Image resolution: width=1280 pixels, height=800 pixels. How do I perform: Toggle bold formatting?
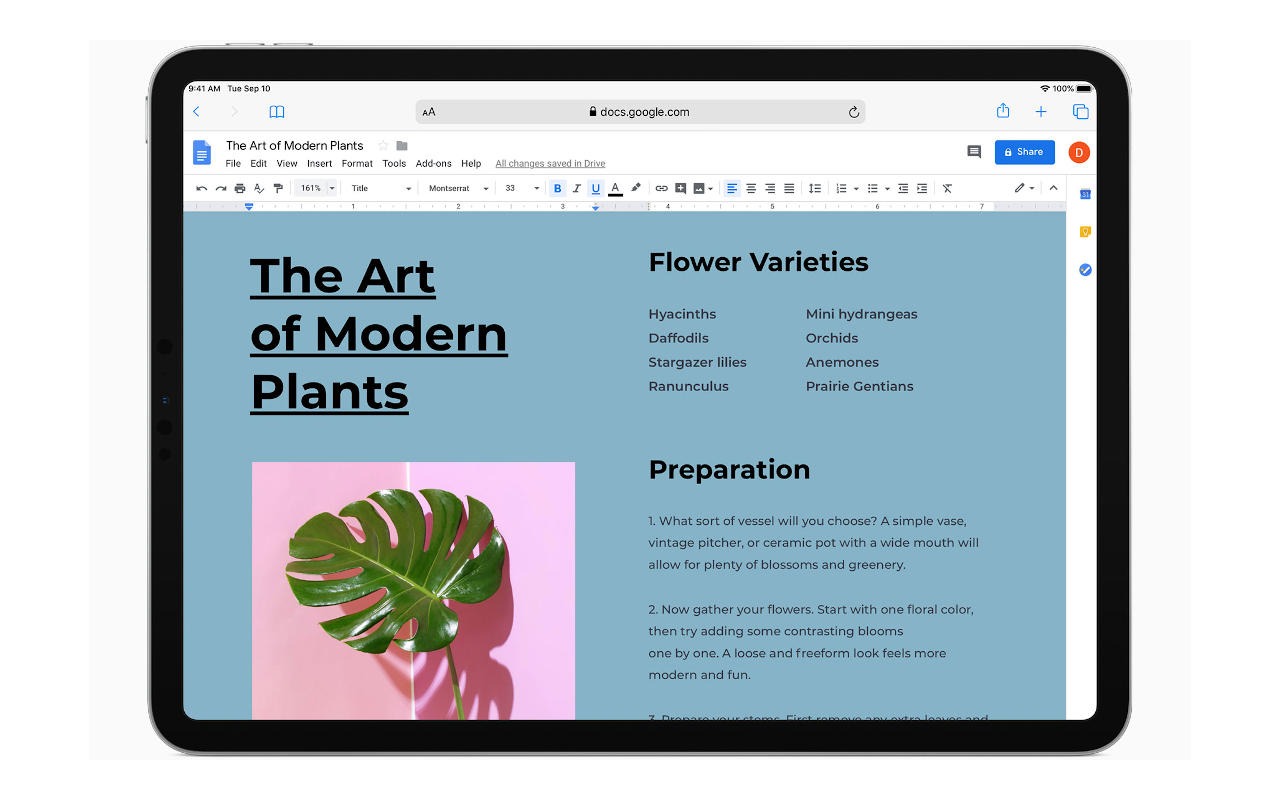tap(557, 188)
